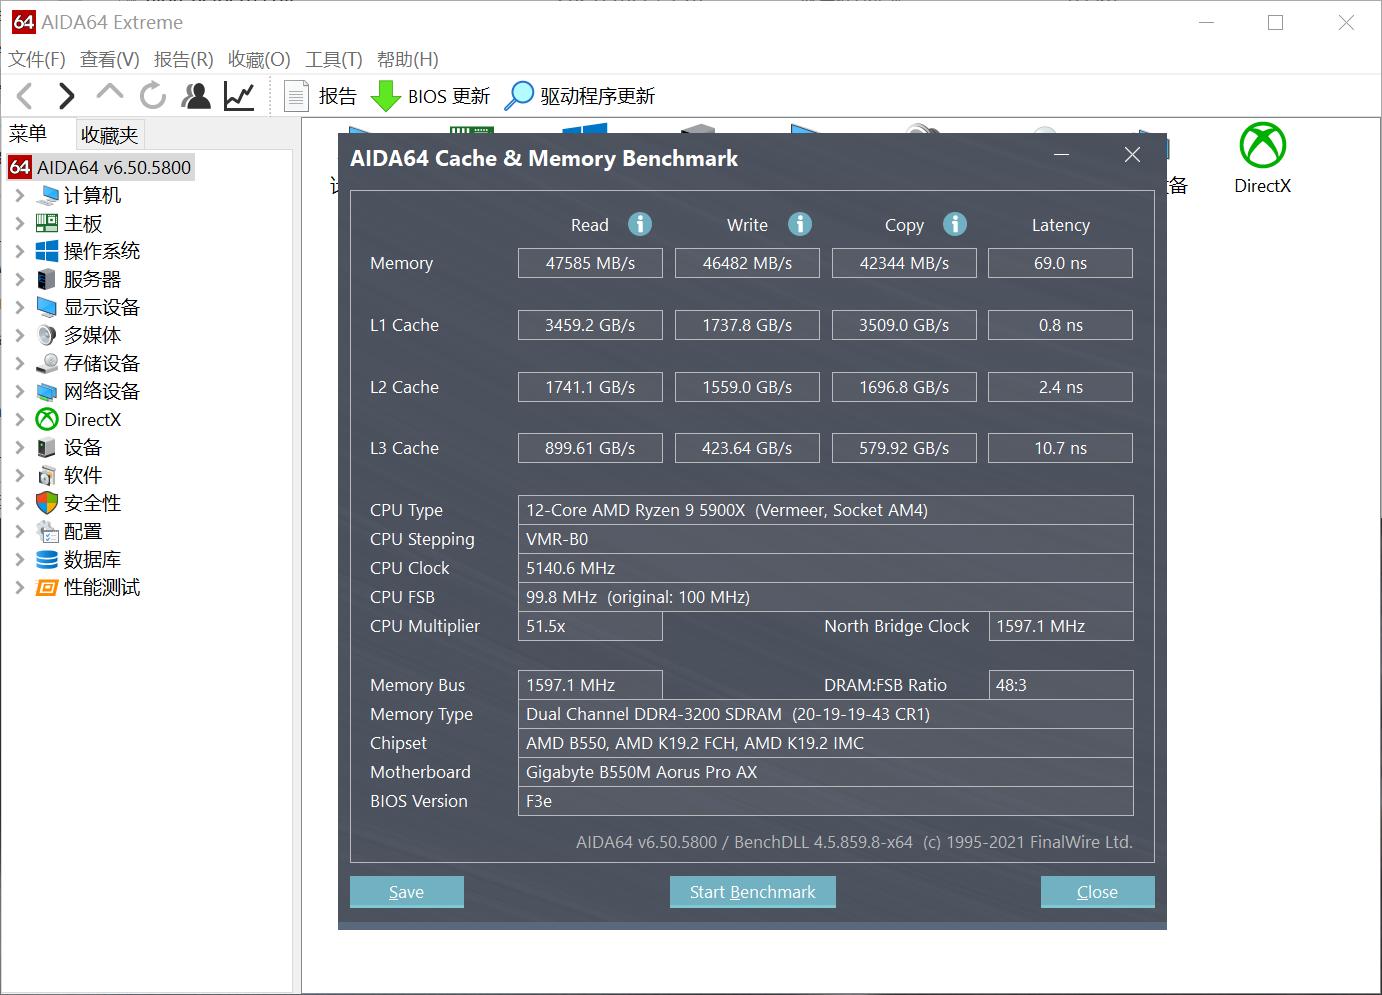Select the AIDA64 v6.50.5800 root node
This screenshot has height=995, width=1382.
pos(100,167)
